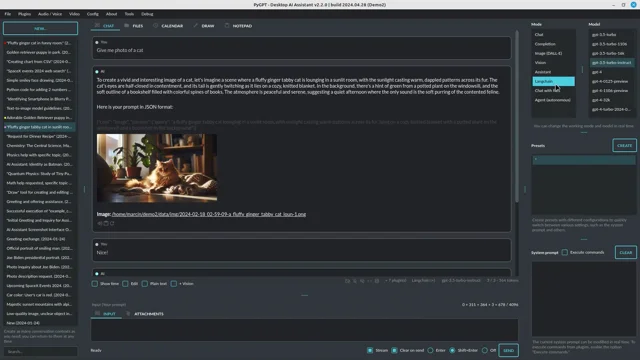Image resolution: width=640 pixels, height=360 pixels.
Task: Select the Shift+Enter radio option
Action: point(452,350)
